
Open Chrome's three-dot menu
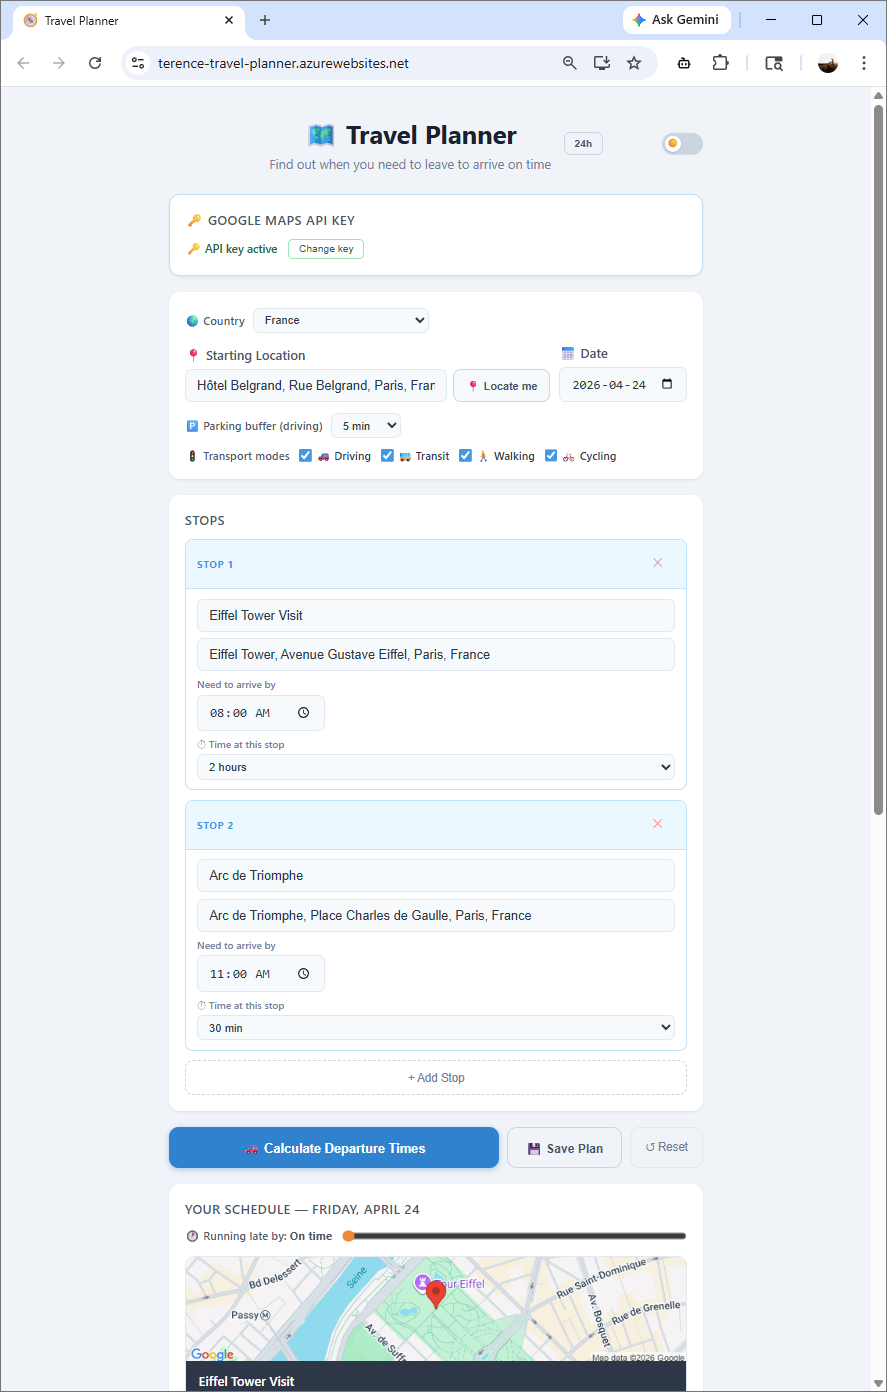864,63
